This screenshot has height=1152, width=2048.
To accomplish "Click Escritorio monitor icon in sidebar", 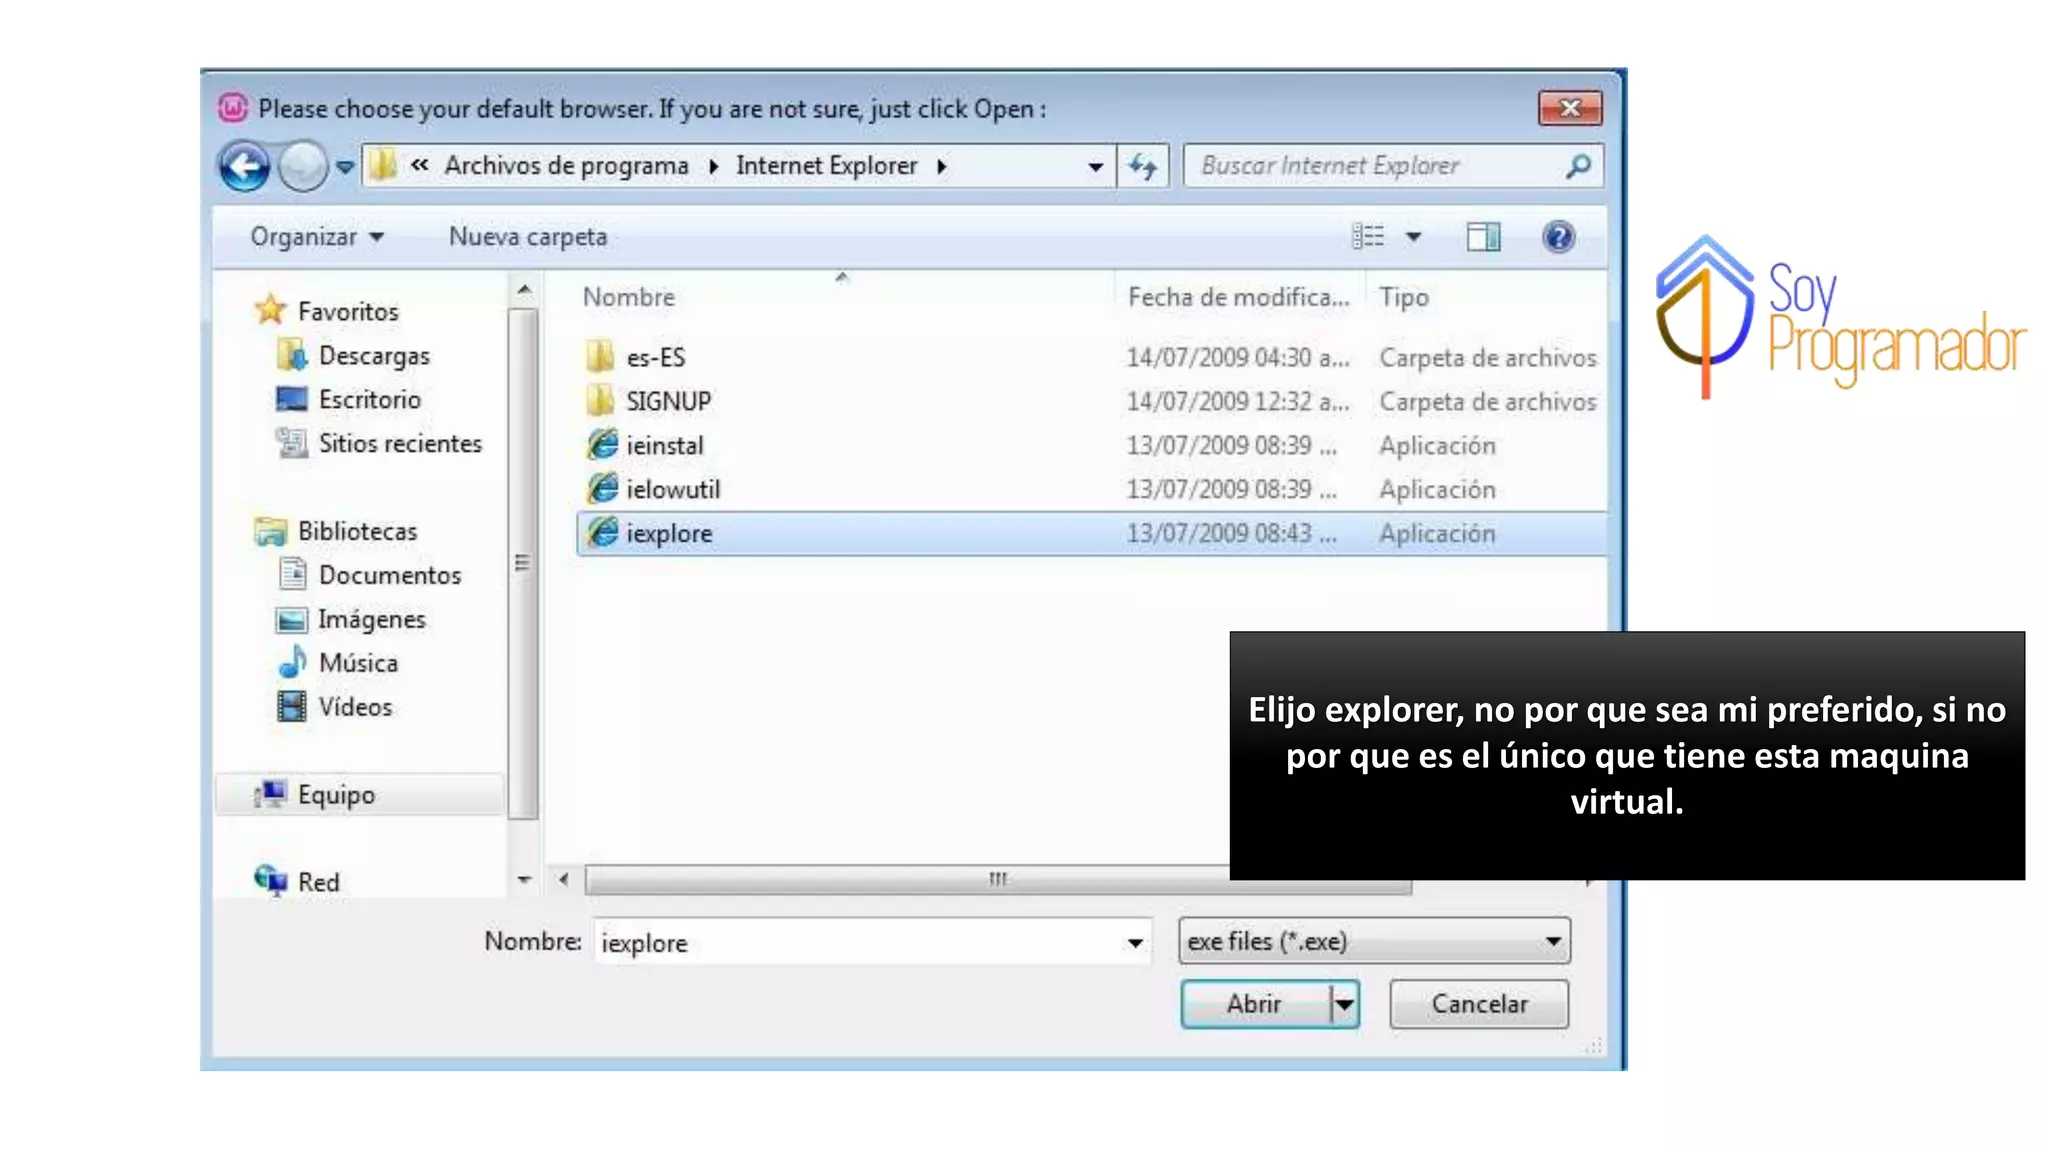I will [x=291, y=399].
